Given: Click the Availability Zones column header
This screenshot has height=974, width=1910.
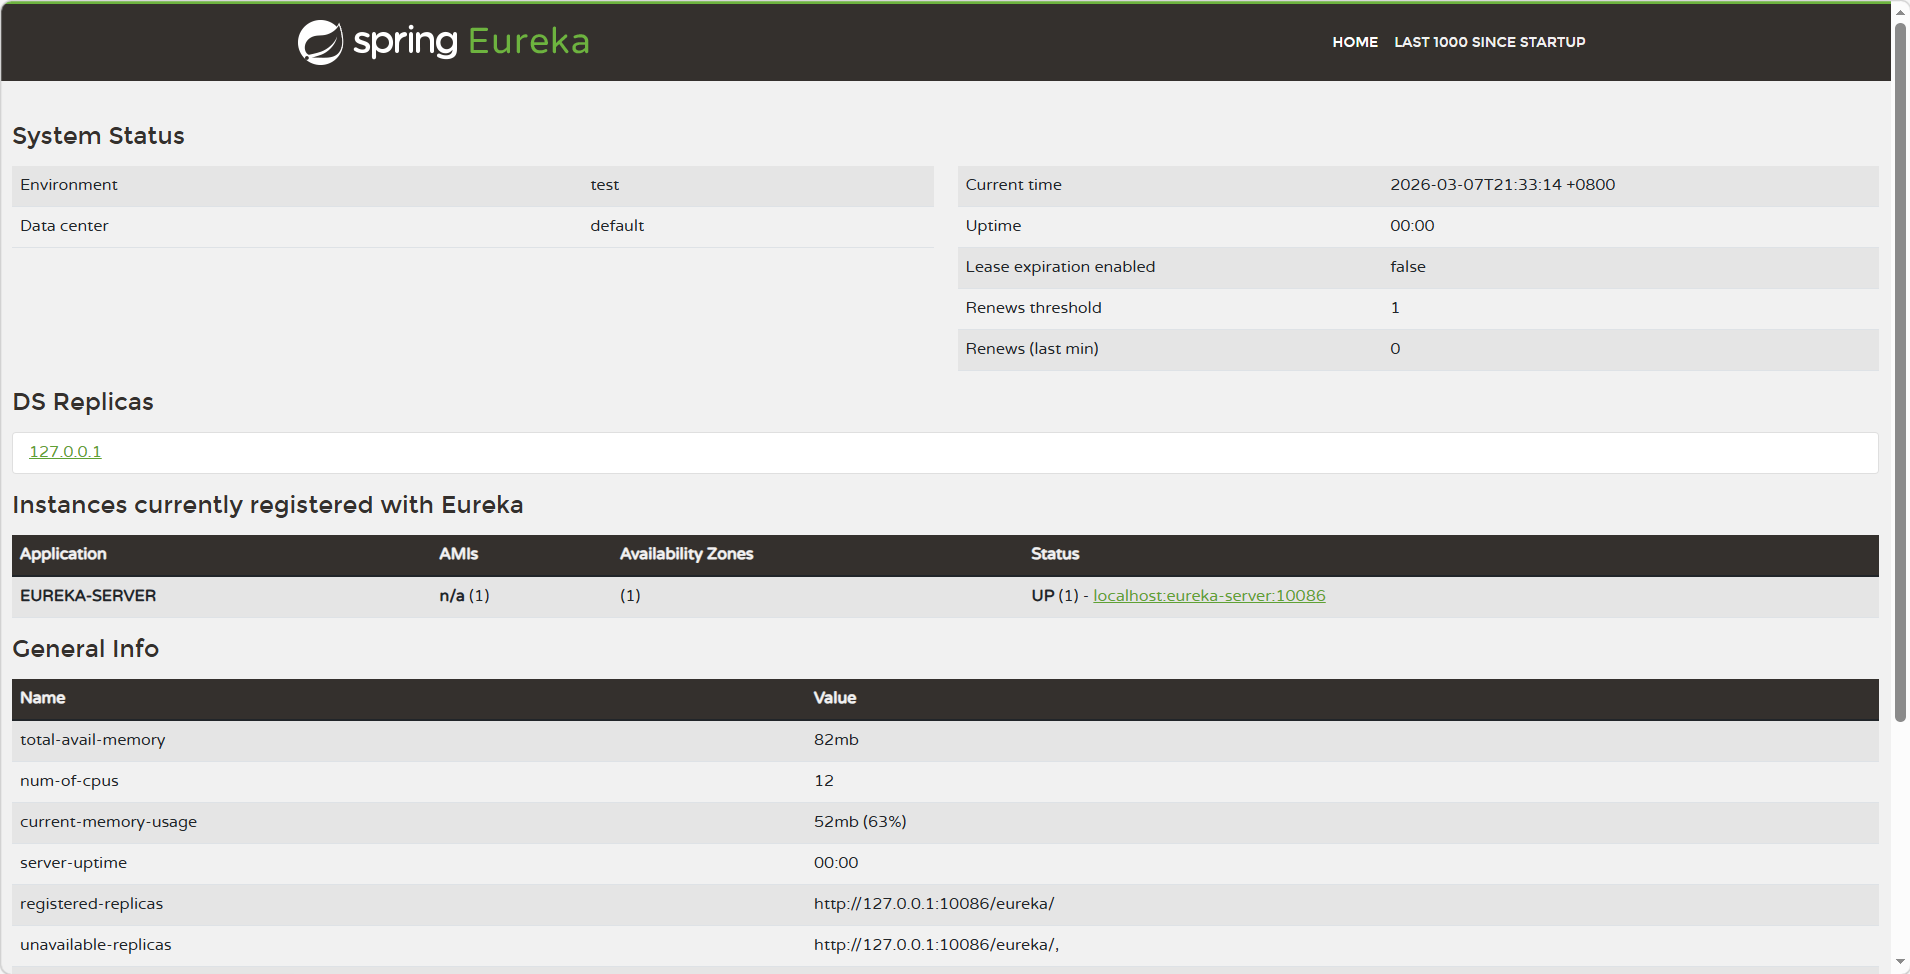Looking at the screenshot, I should tap(686, 554).
